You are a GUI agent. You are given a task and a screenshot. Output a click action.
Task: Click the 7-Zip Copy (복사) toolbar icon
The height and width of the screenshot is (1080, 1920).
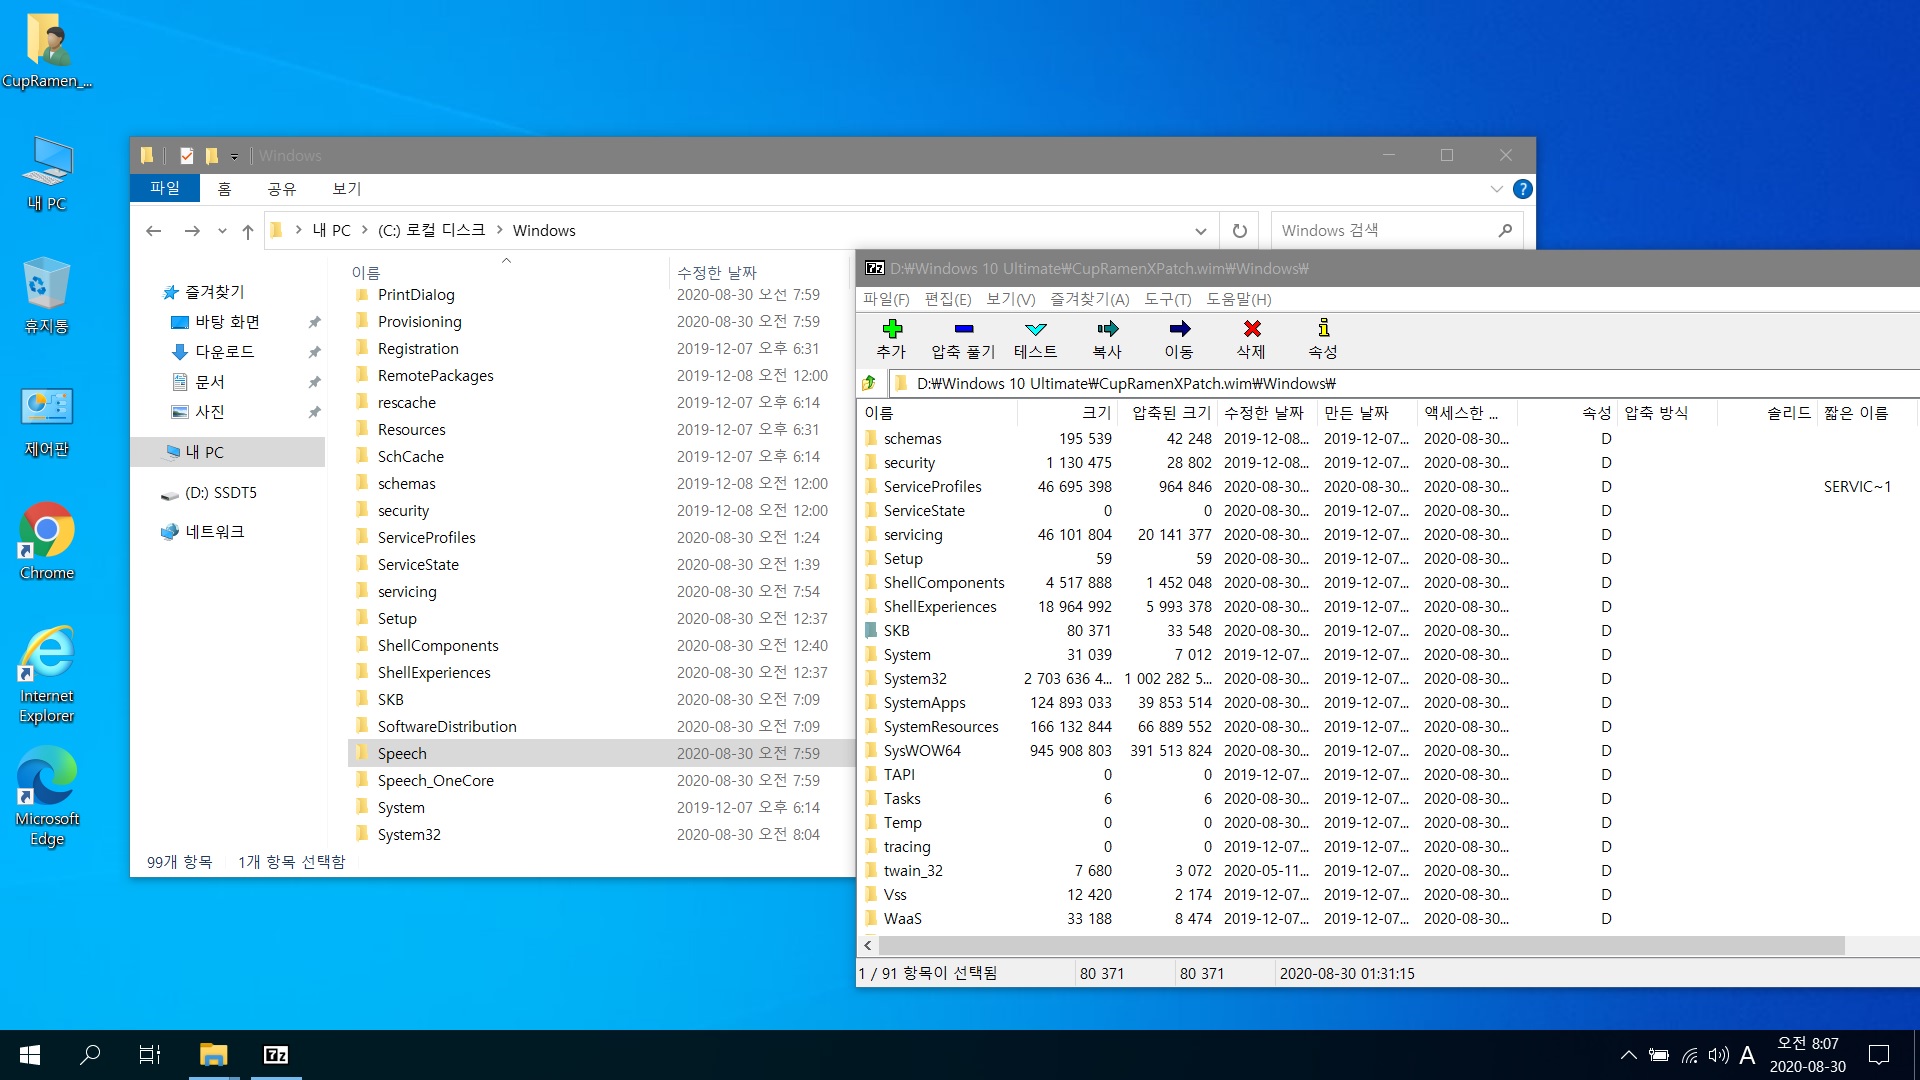pyautogui.click(x=1107, y=329)
